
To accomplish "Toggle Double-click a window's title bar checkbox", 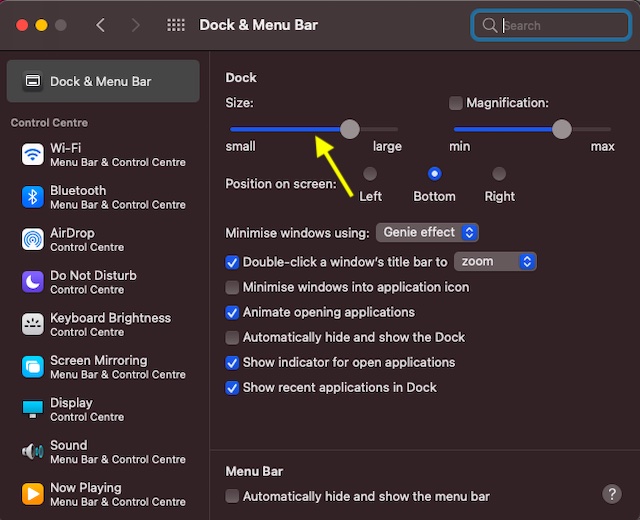I will pyautogui.click(x=232, y=262).
